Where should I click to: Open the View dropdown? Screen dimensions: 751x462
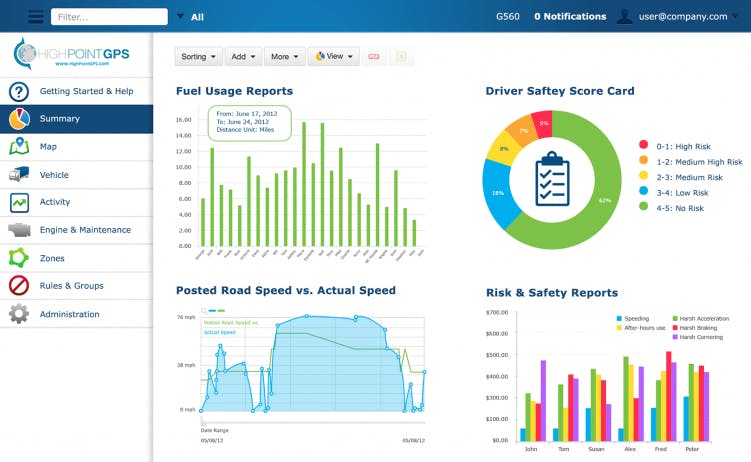click(334, 56)
